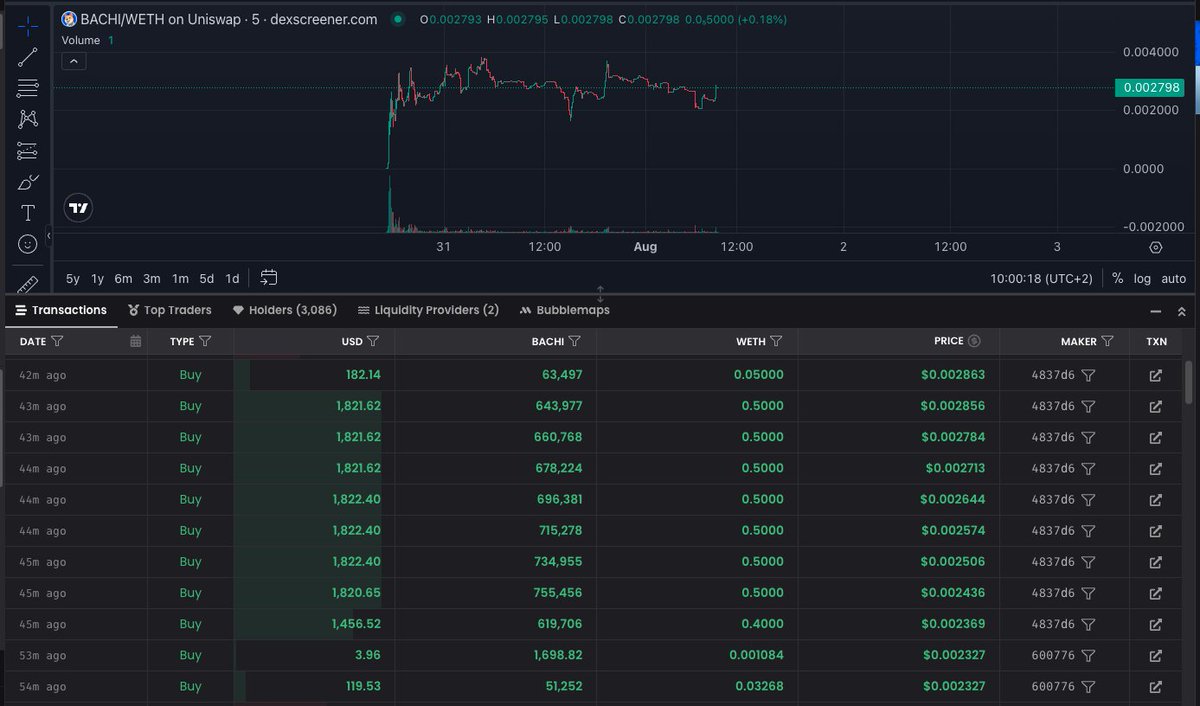Open the Fibonacci retracement tool group
This screenshot has width=1200, height=706.
[x=28, y=88]
